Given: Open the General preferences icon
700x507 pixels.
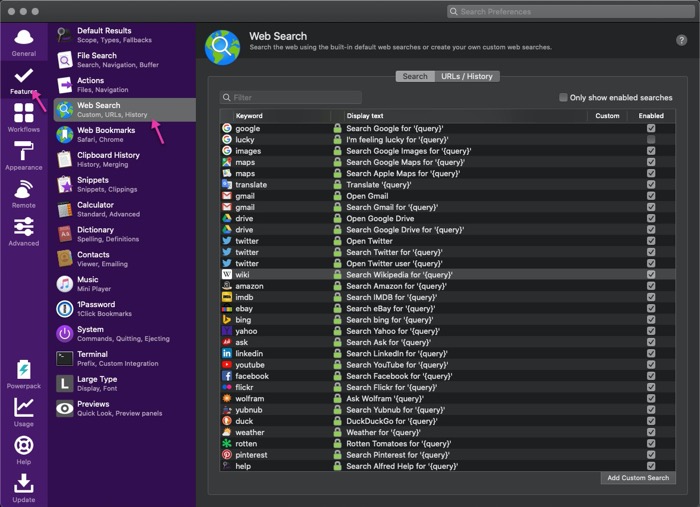Looking at the screenshot, I should [x=24, y=37].
